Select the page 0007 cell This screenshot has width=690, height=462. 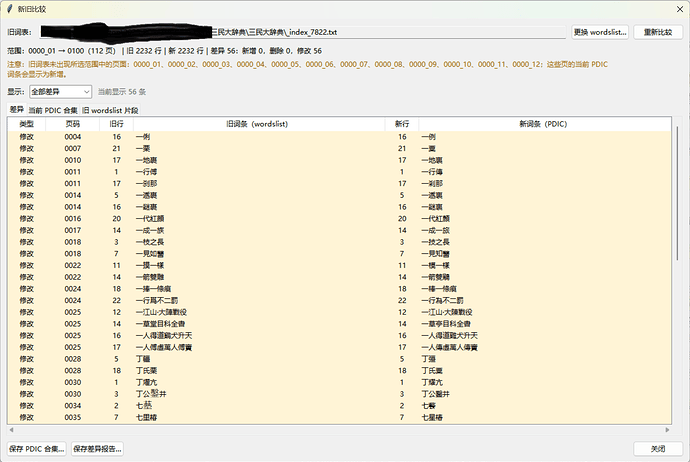click(x=73, y=149)
